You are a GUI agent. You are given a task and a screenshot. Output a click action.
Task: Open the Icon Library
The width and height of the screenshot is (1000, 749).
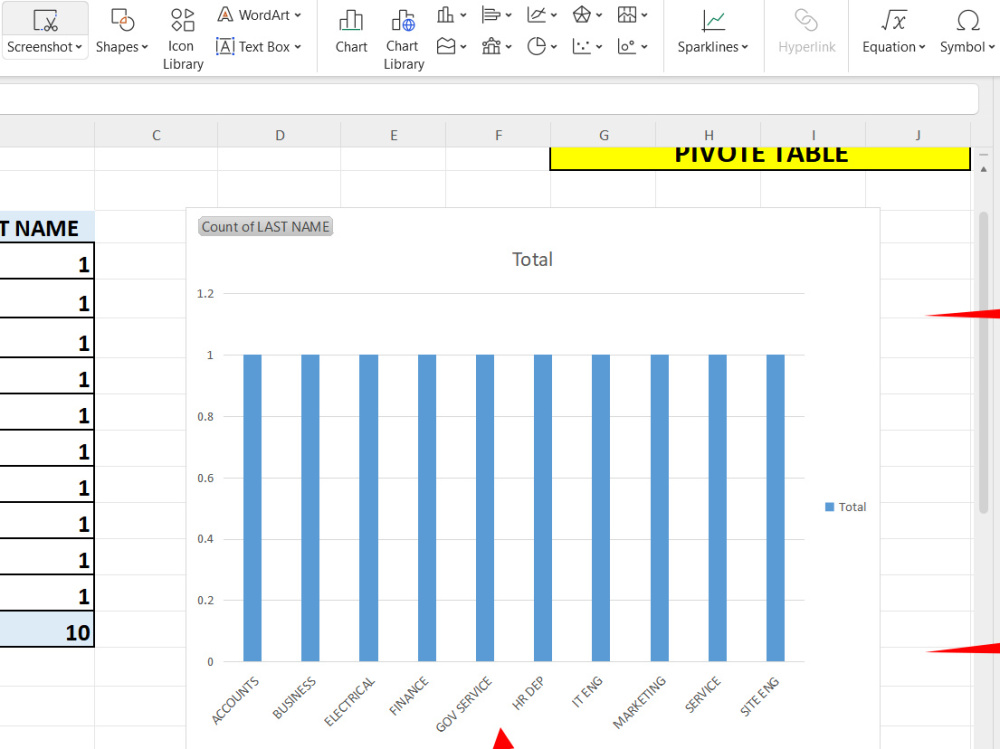182,38
